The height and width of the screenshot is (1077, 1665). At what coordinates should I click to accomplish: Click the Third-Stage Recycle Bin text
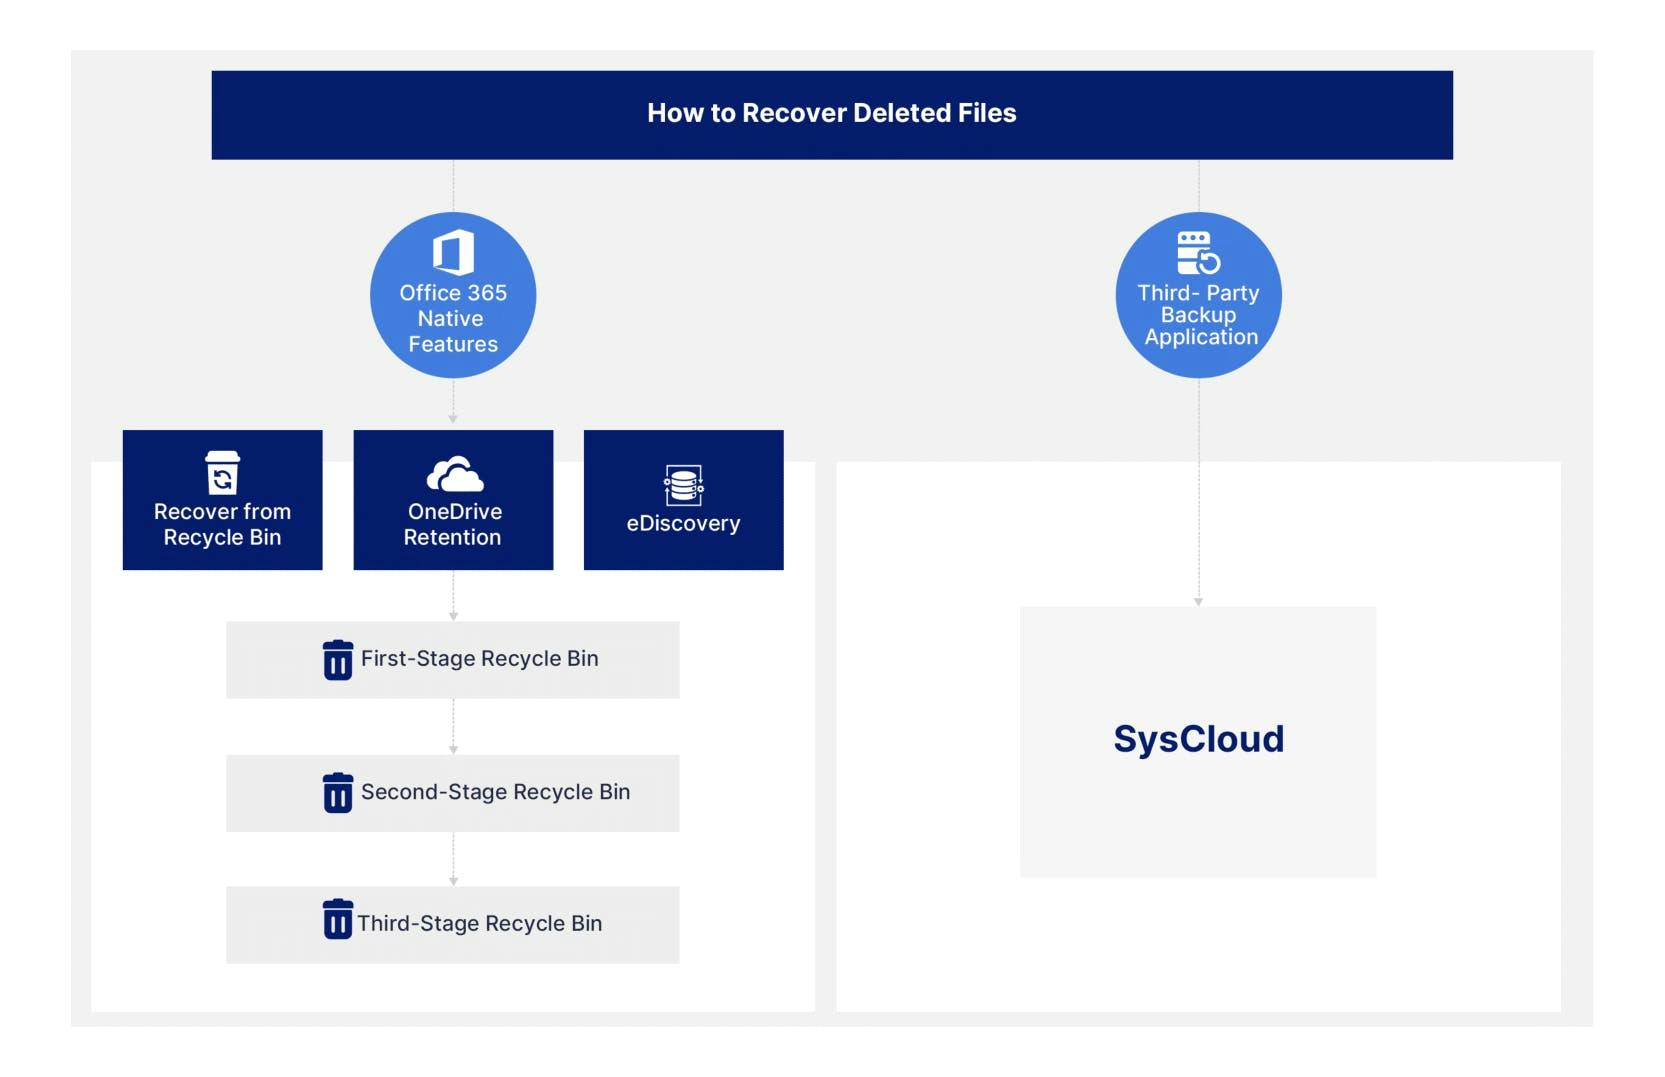(480, 923)
